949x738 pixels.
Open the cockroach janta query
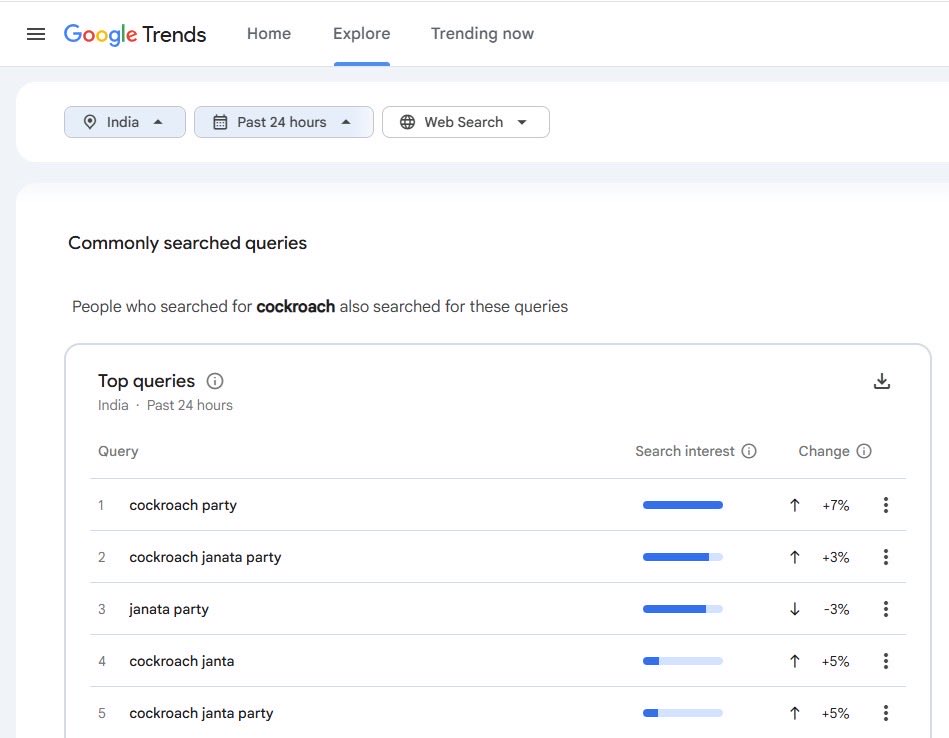[182, 661]
